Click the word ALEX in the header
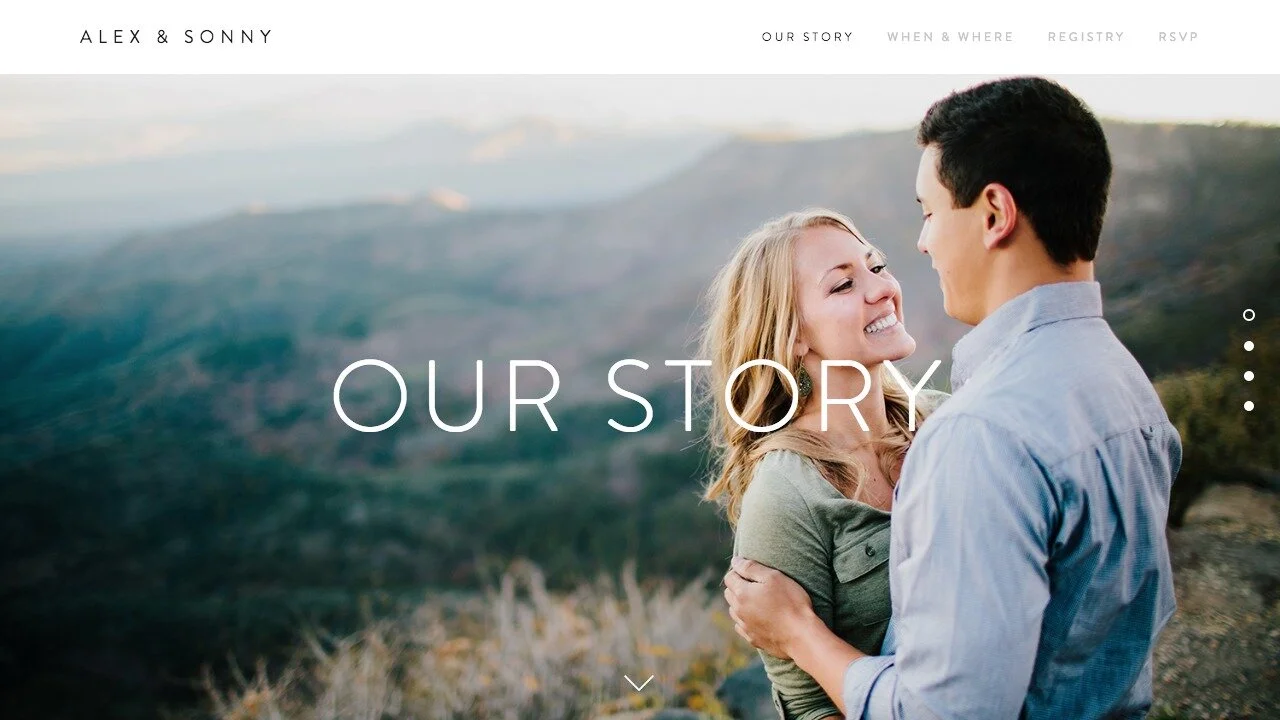 pos(111,37)
